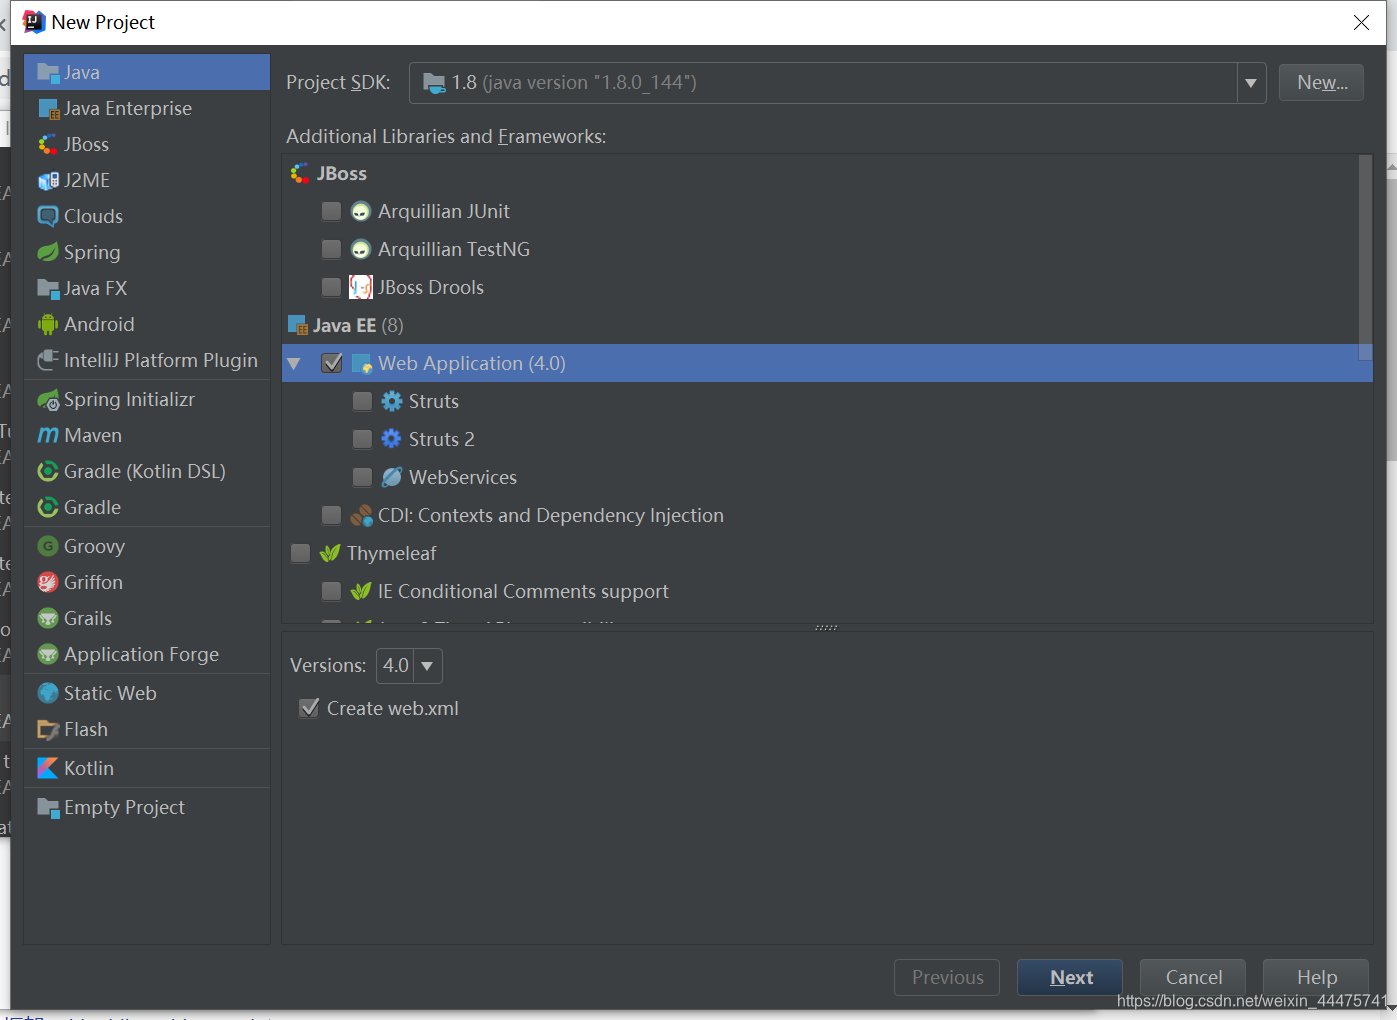Enable the Arquillian JUnit checkbox
Screen dimensions: 1397x1020
[331, 212]
